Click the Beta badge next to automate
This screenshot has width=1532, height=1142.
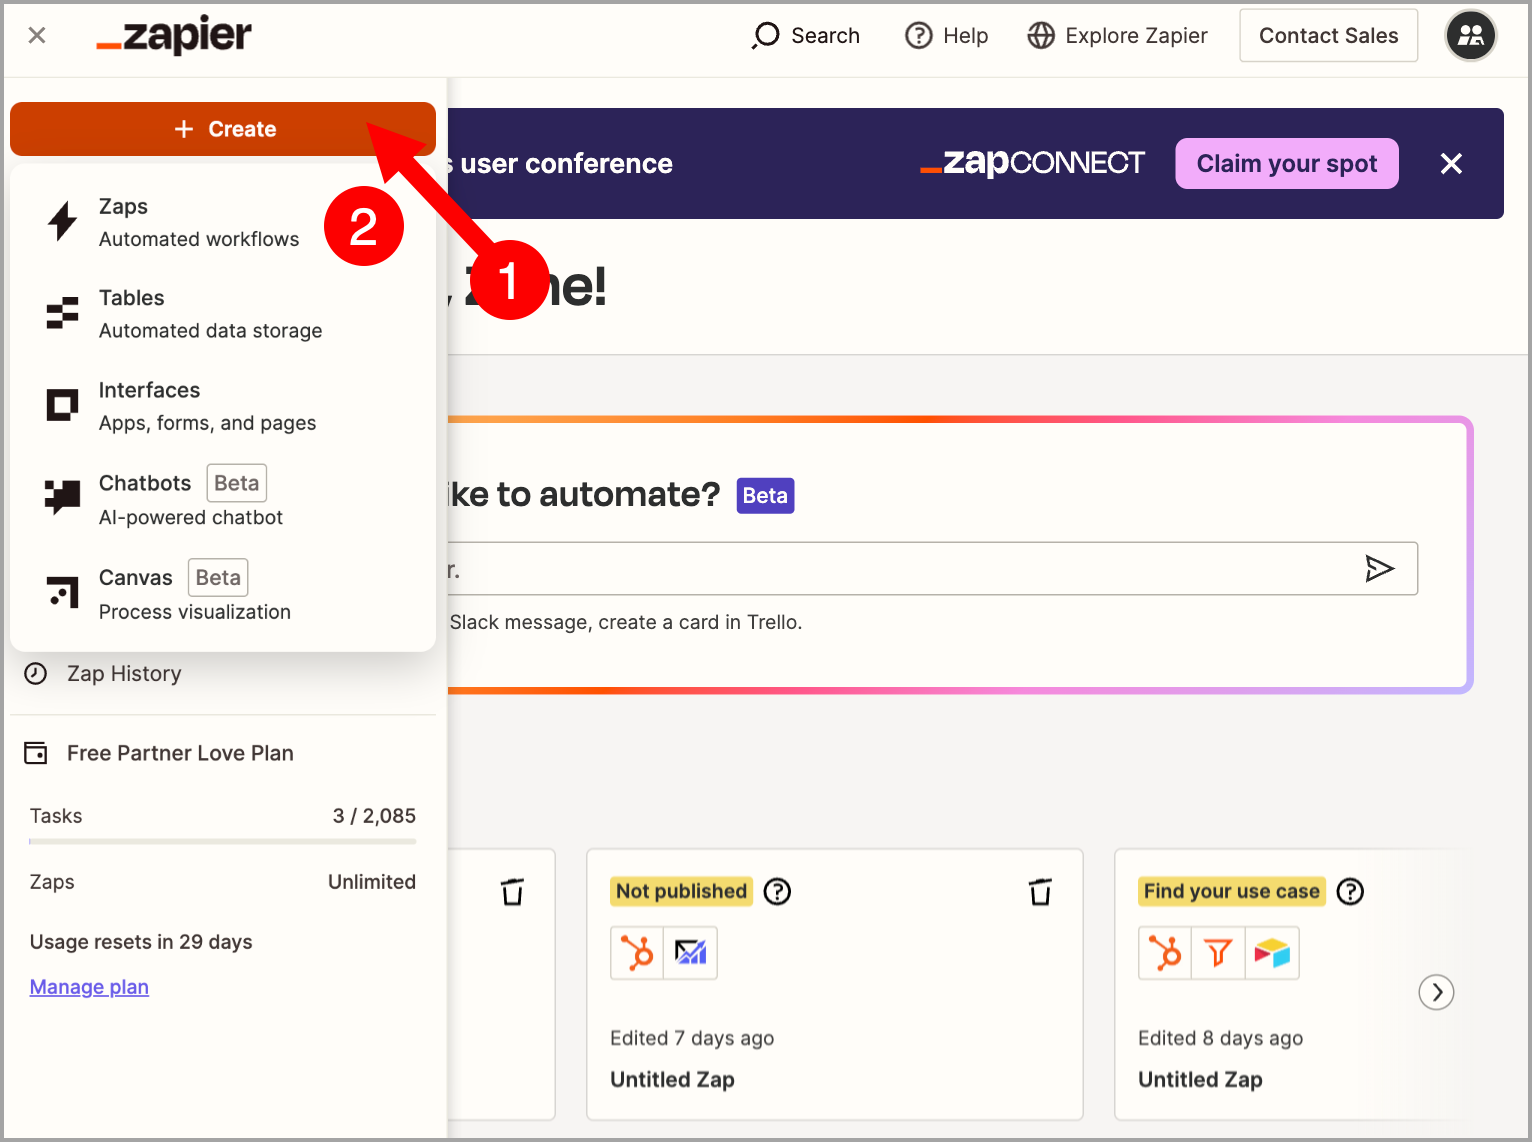765,496
